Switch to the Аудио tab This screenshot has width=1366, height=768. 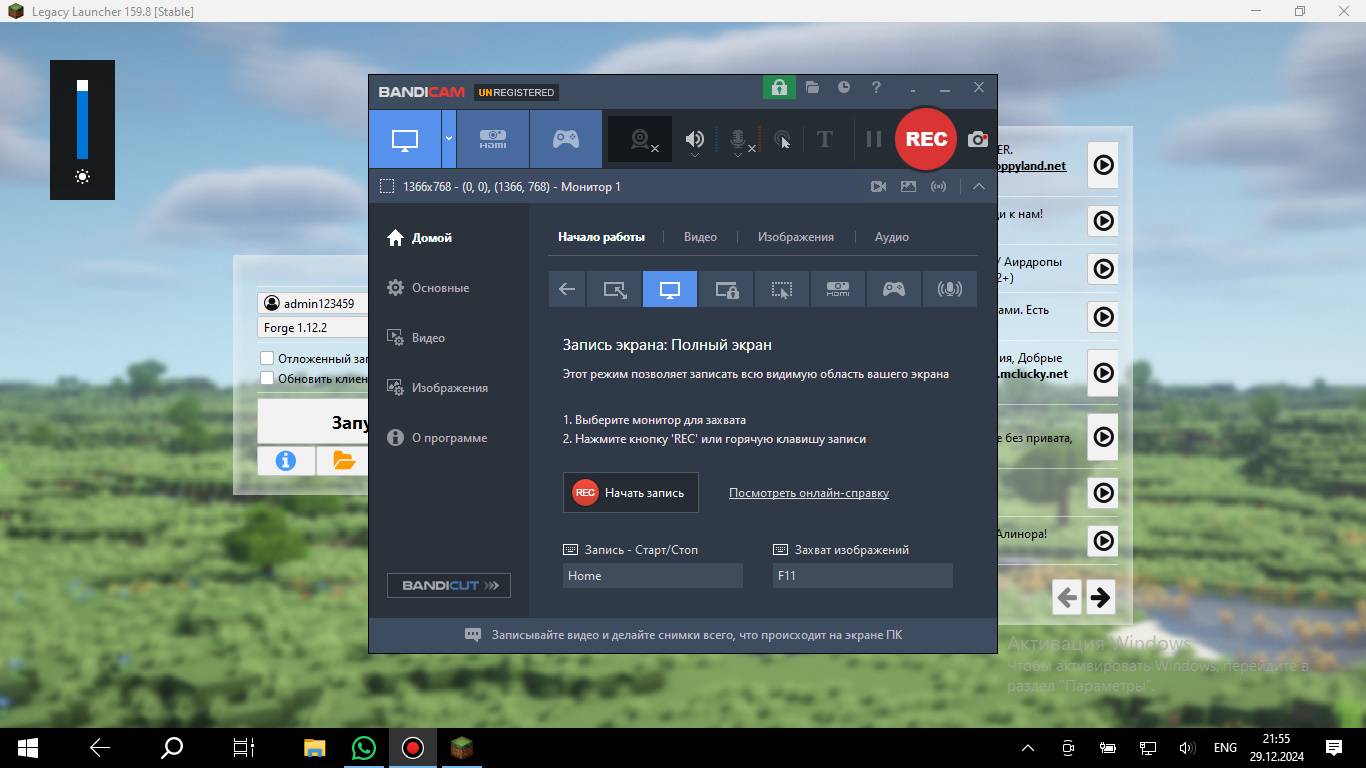click(x=892, y=237)
